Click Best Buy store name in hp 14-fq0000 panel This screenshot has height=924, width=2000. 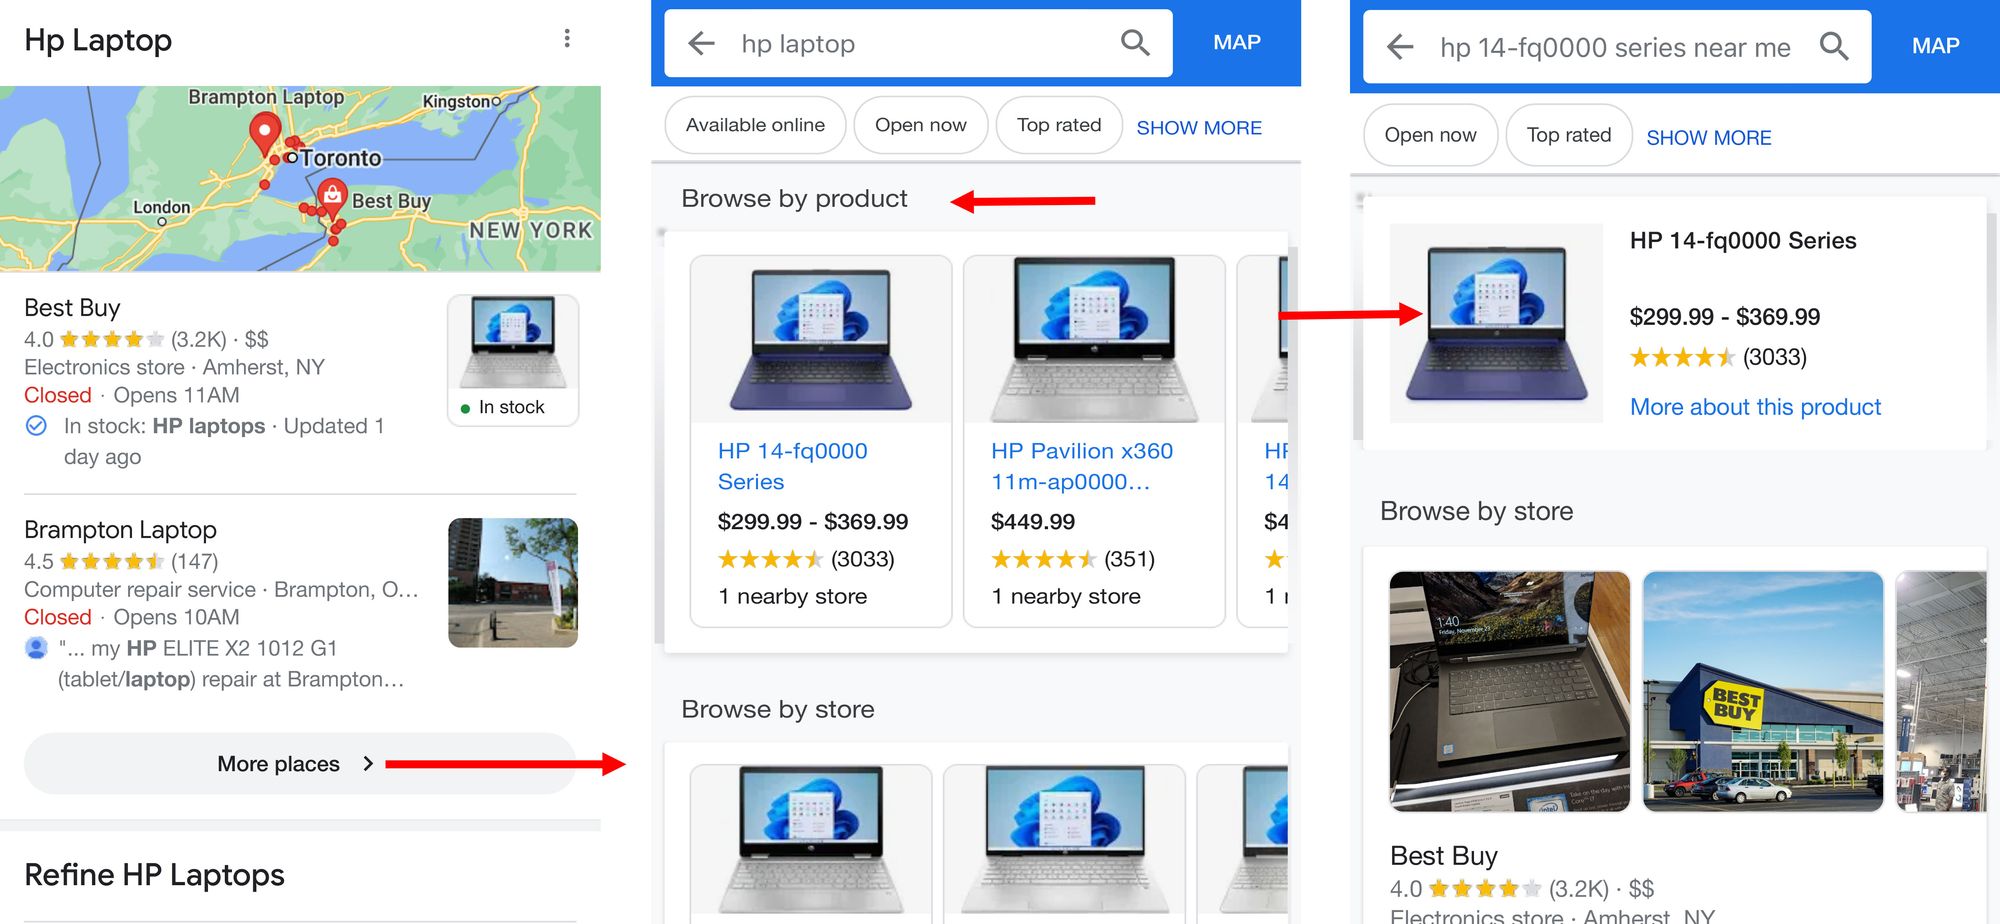tap(1444, 856)
